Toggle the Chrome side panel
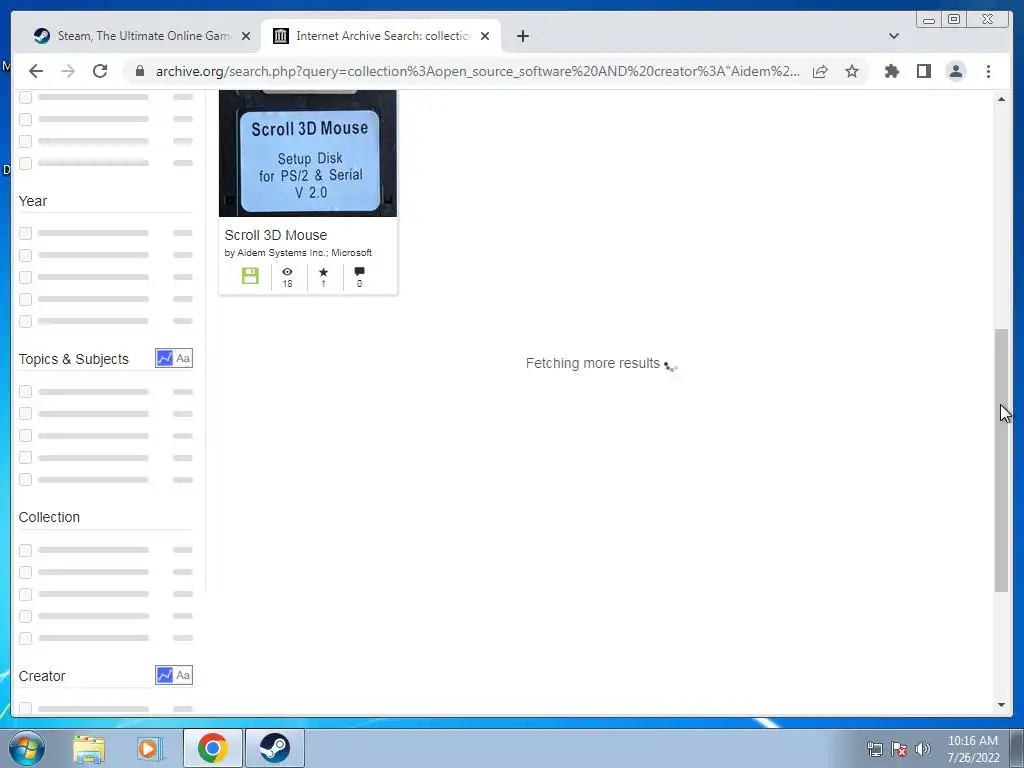 pos(923,71)
